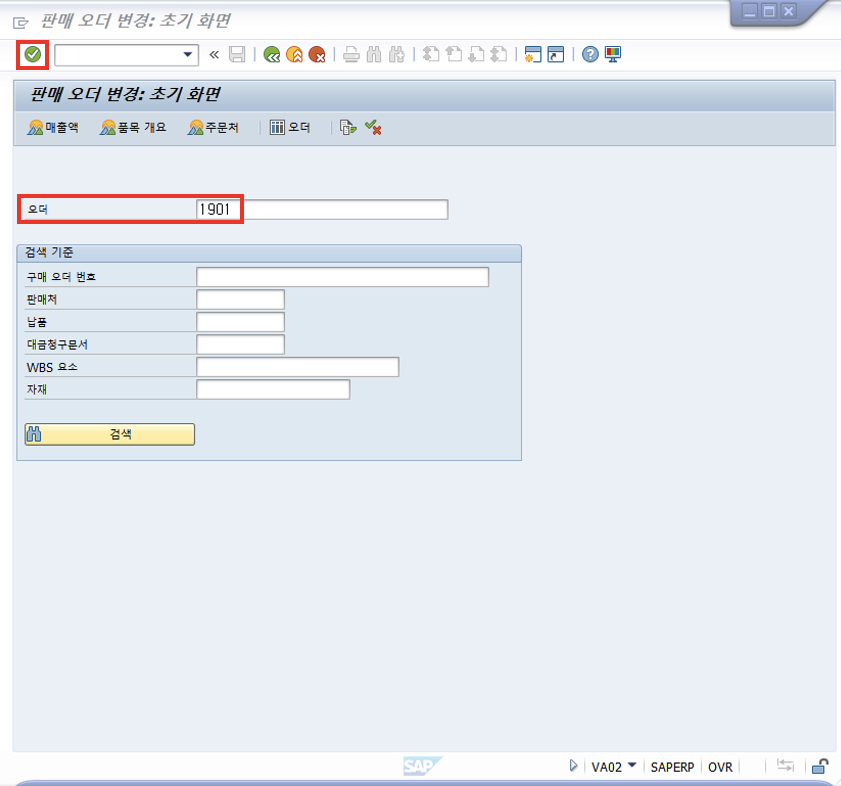This screenshot has width=841, height=786.
Task: Open the command field dropdown arrow
Action: 188,54
